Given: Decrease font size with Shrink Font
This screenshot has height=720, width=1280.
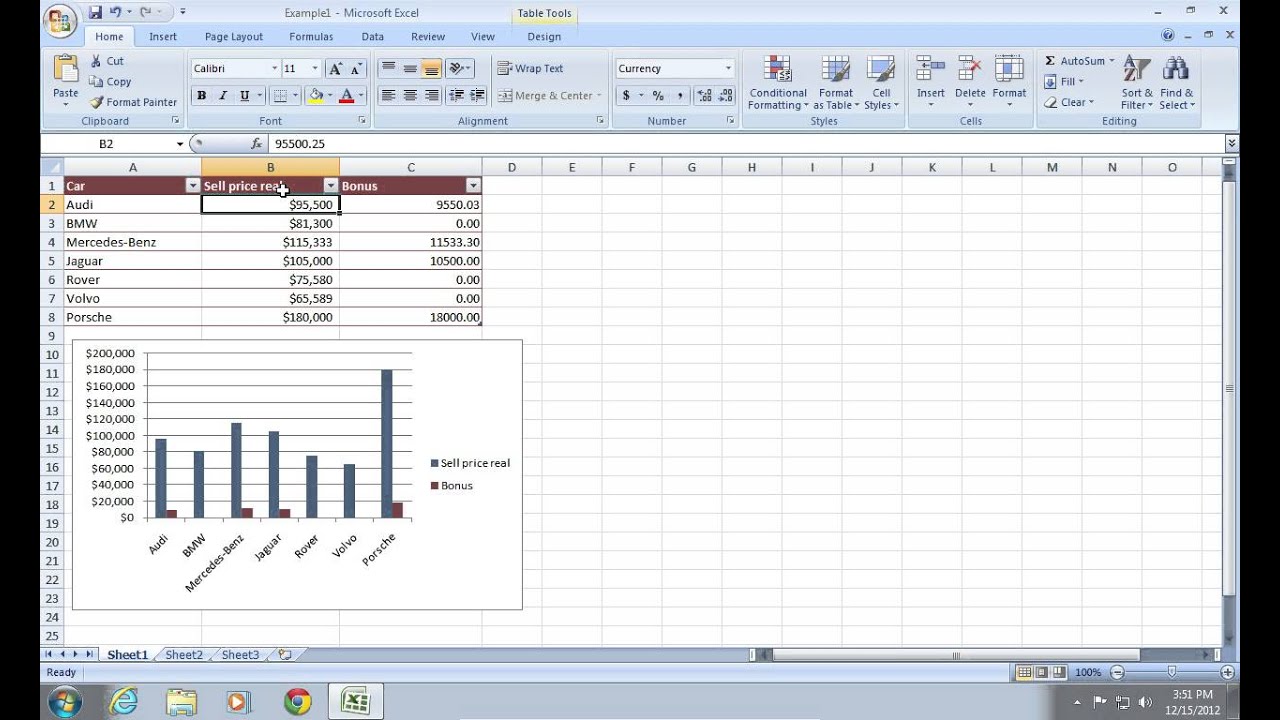Looking at the screenshot, I should point(357,69).
